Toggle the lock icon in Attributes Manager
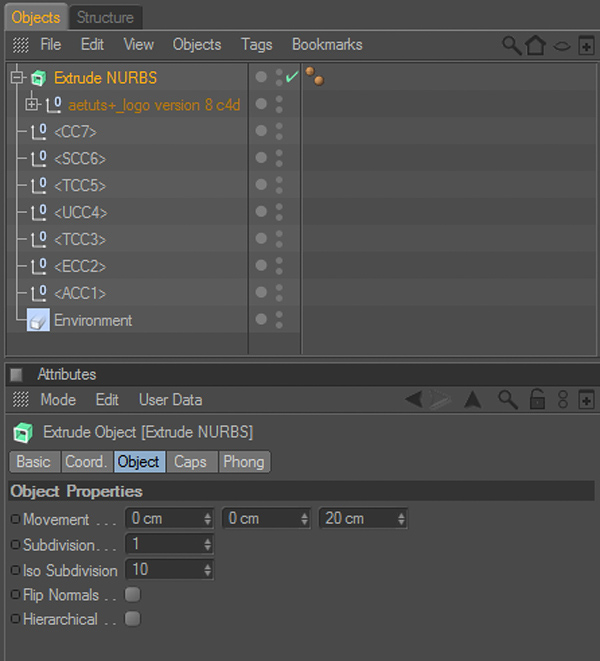Screen dimensions: 600x661 537,399
